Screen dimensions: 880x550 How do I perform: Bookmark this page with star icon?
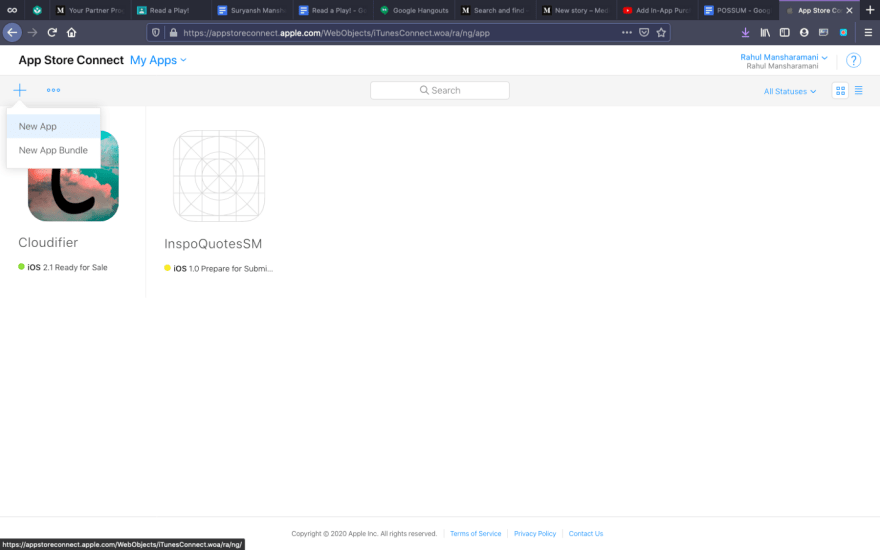point(661,33)
